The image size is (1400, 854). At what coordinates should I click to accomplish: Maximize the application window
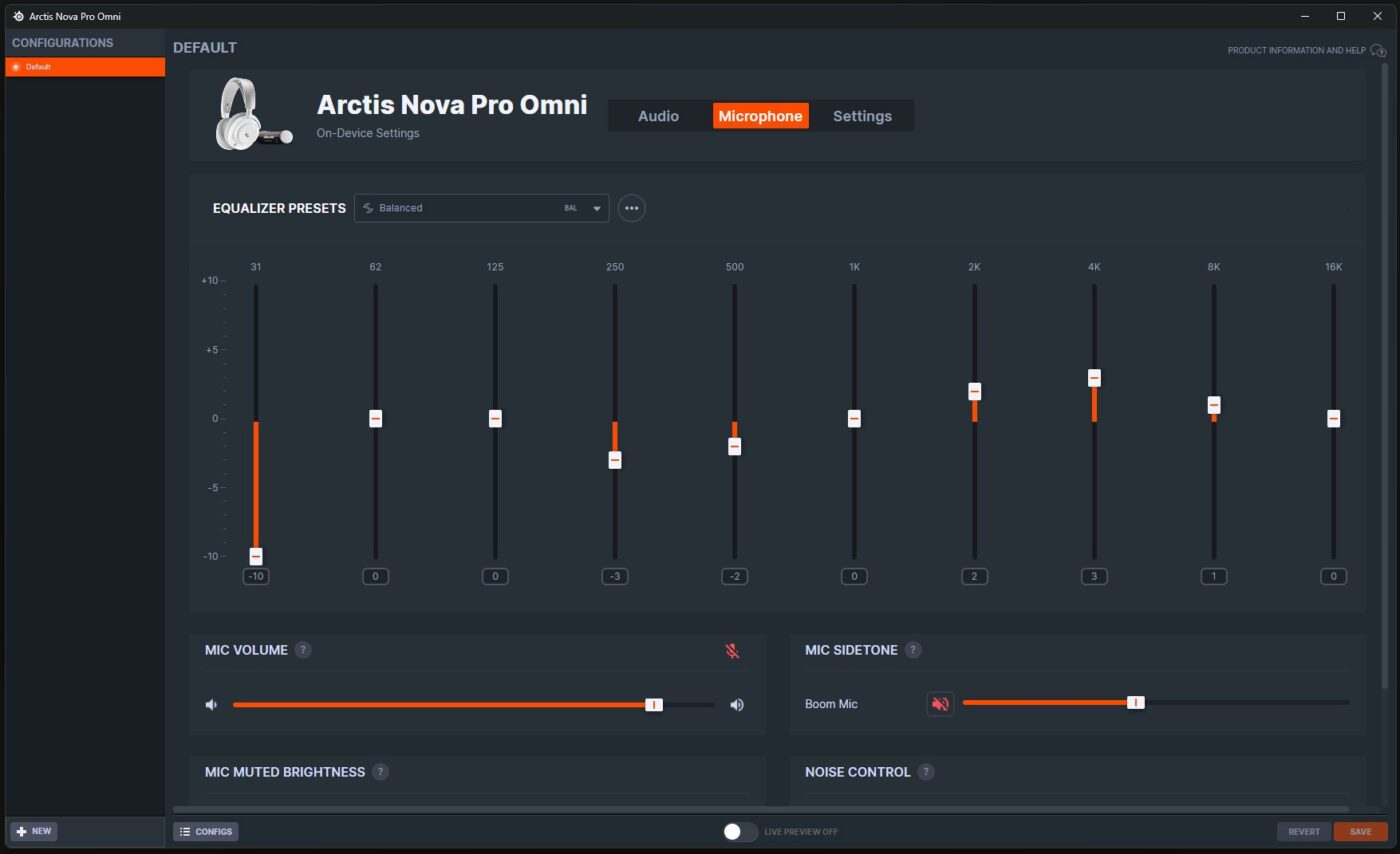pos(1341,16)
